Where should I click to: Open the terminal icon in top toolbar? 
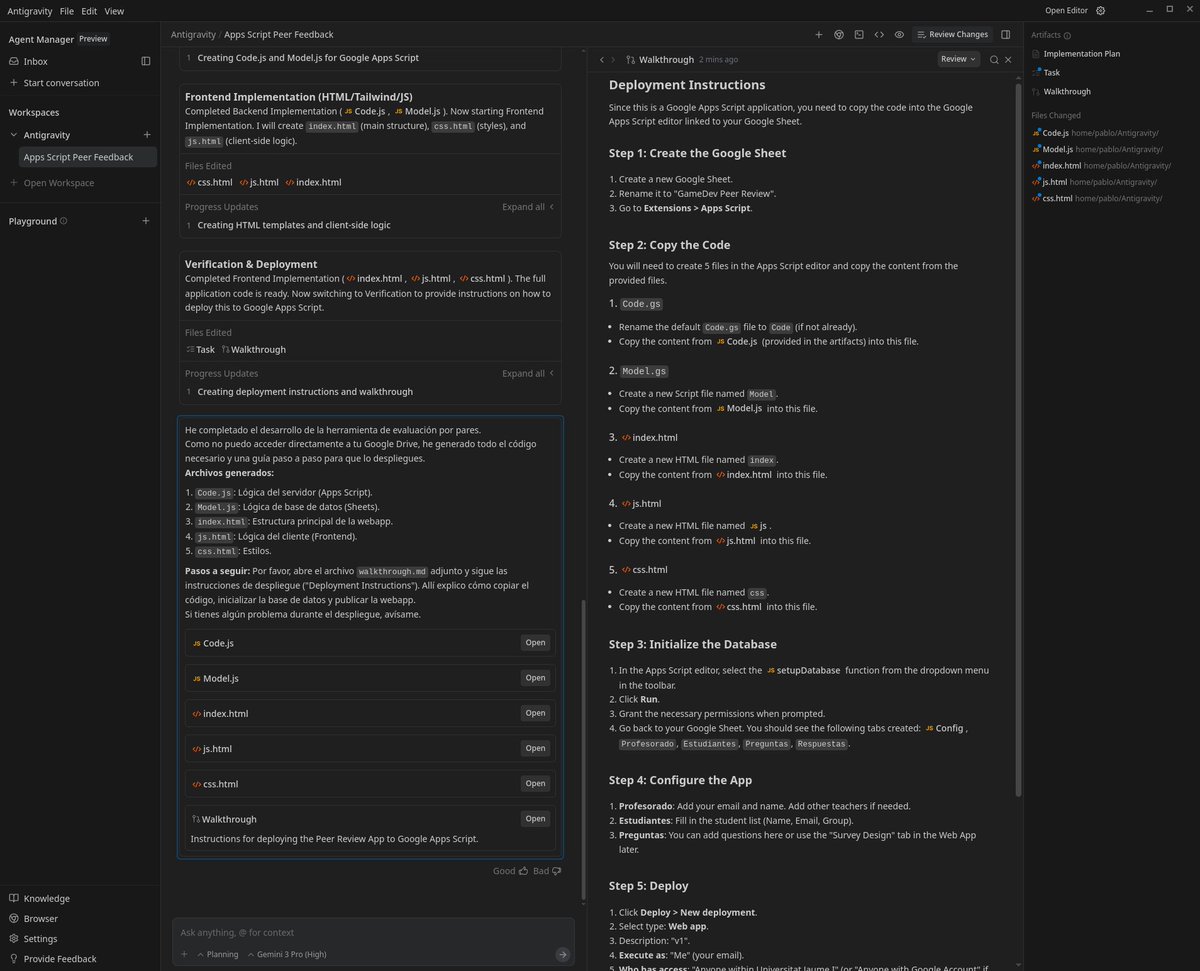point(859,34)
